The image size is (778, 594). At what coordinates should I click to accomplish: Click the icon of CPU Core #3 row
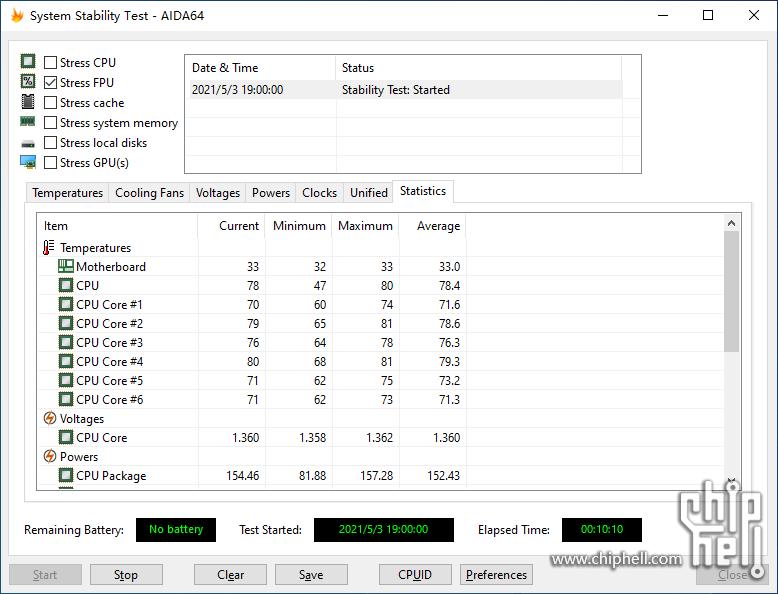pyautogui.click(x=65, y=342)
